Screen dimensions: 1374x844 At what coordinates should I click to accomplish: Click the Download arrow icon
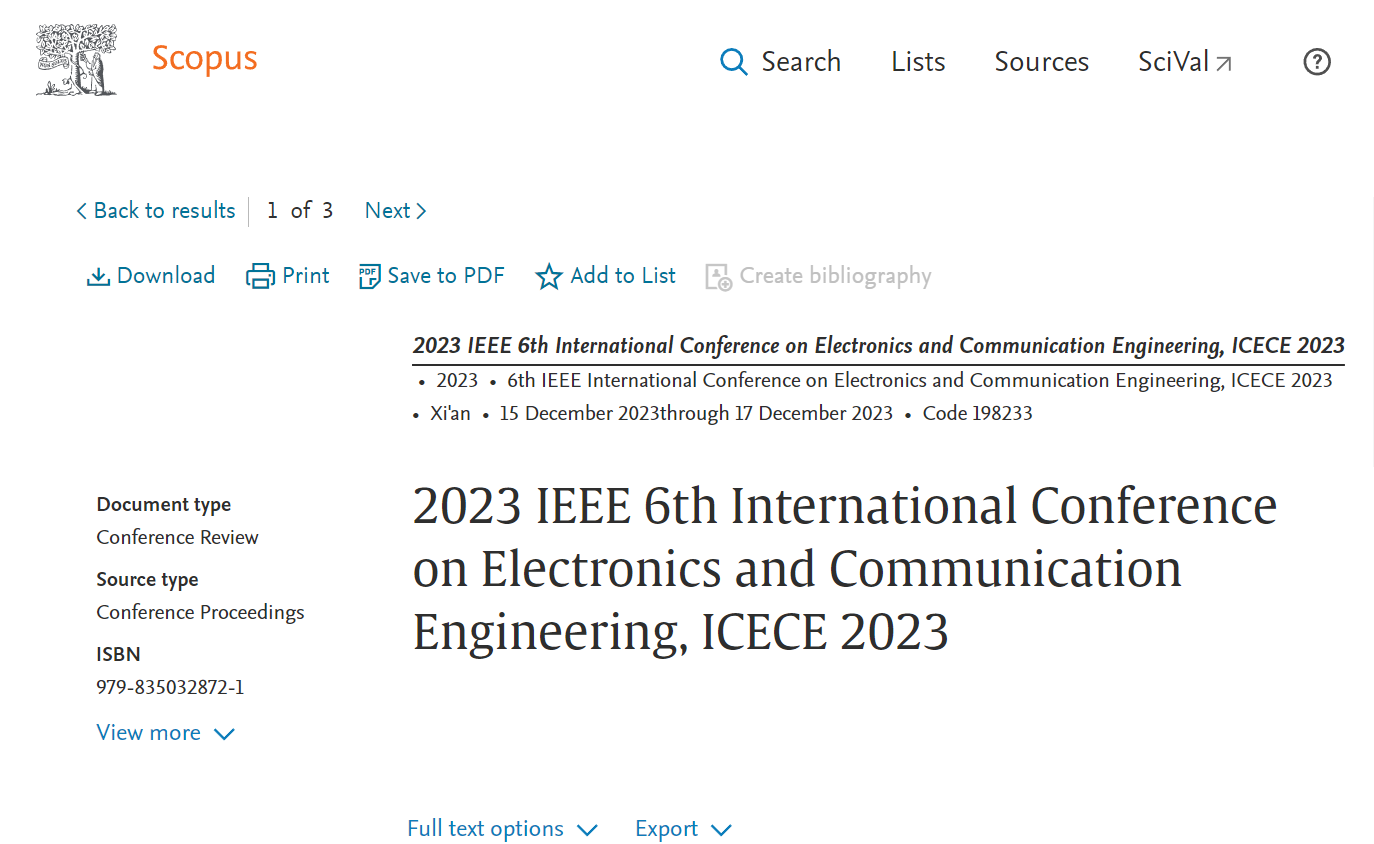tap(98, 277)
